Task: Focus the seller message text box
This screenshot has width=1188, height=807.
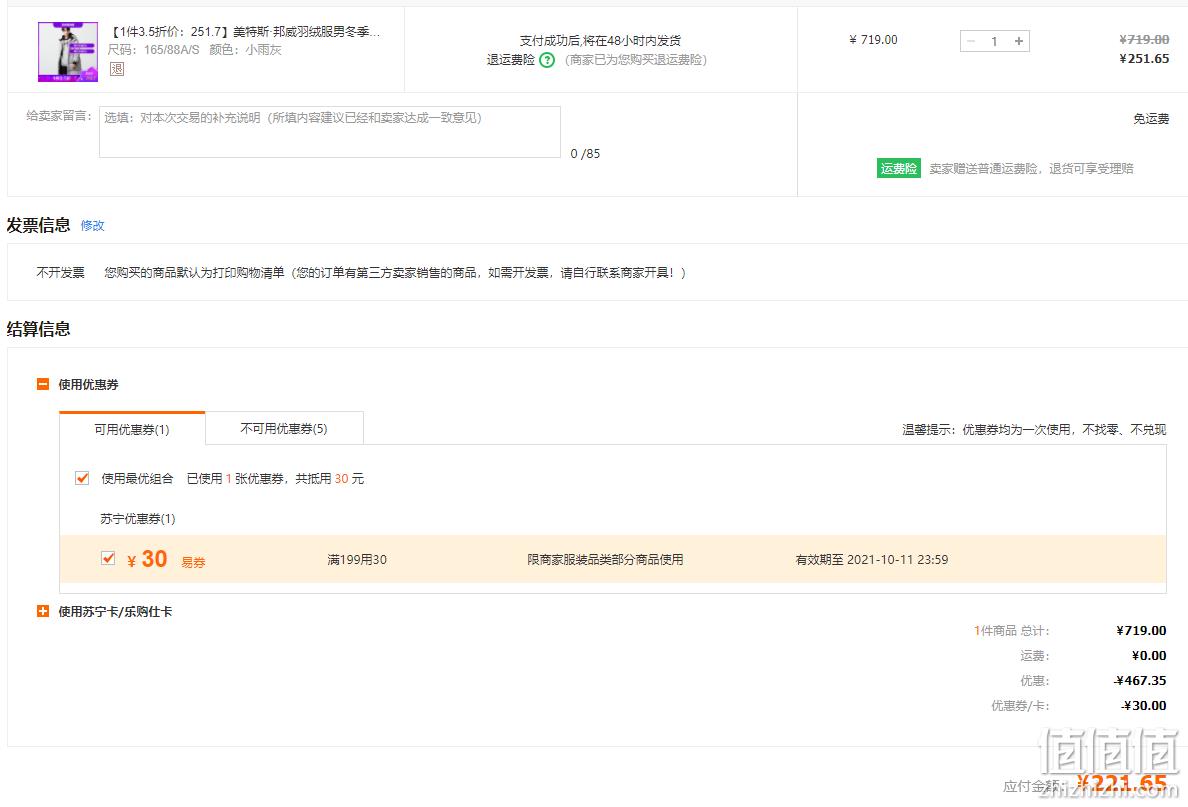Action: pyautogui.click(x=330, y=132)
